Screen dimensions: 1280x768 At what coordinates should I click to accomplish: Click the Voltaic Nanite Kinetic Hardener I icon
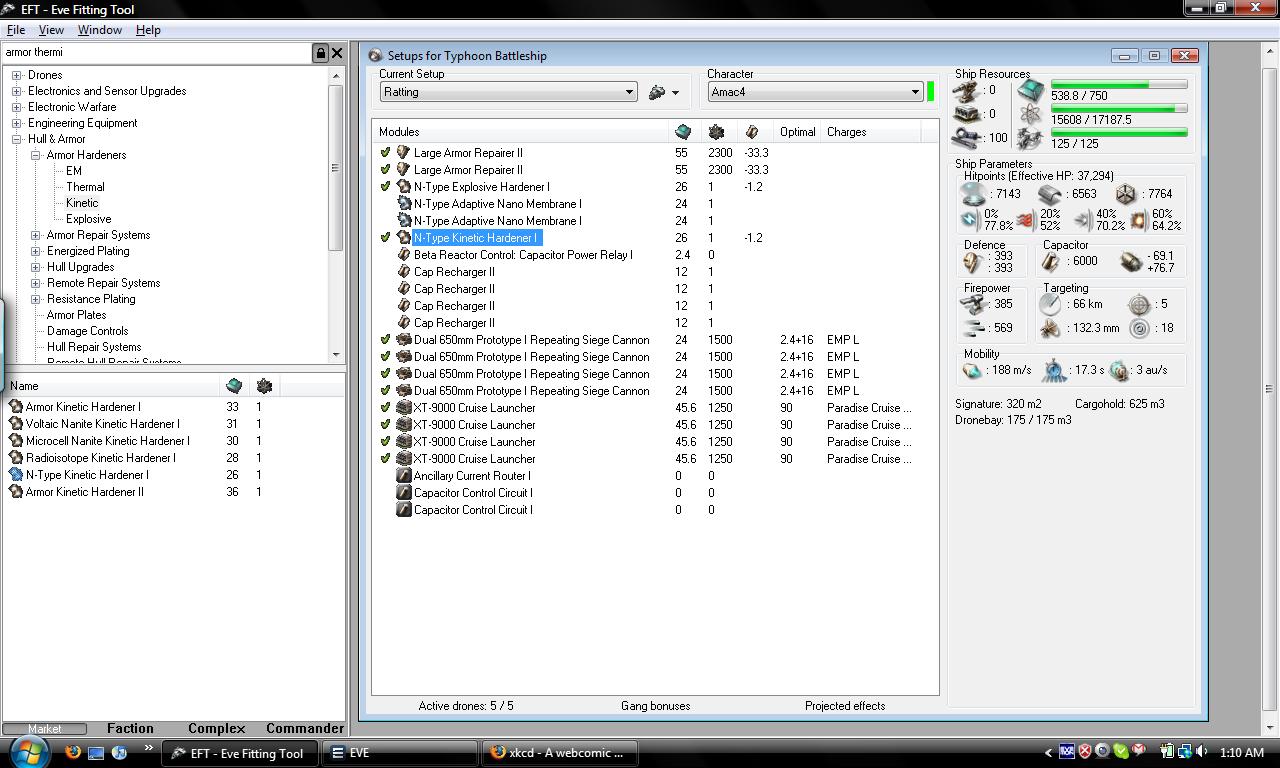(x=16, y=424)
